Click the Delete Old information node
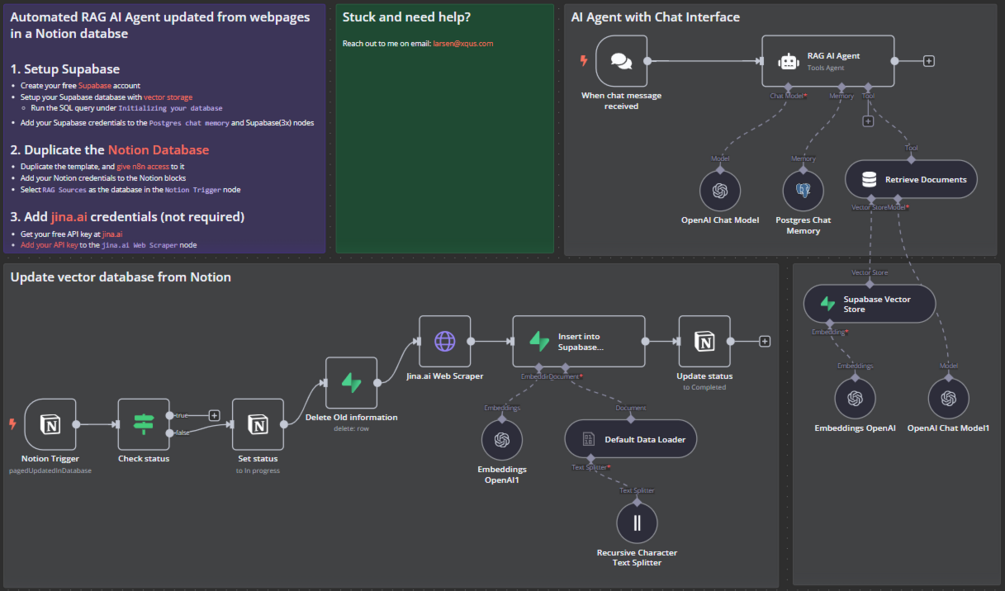This screenshot has width=1005, height=591. [351, 383]
